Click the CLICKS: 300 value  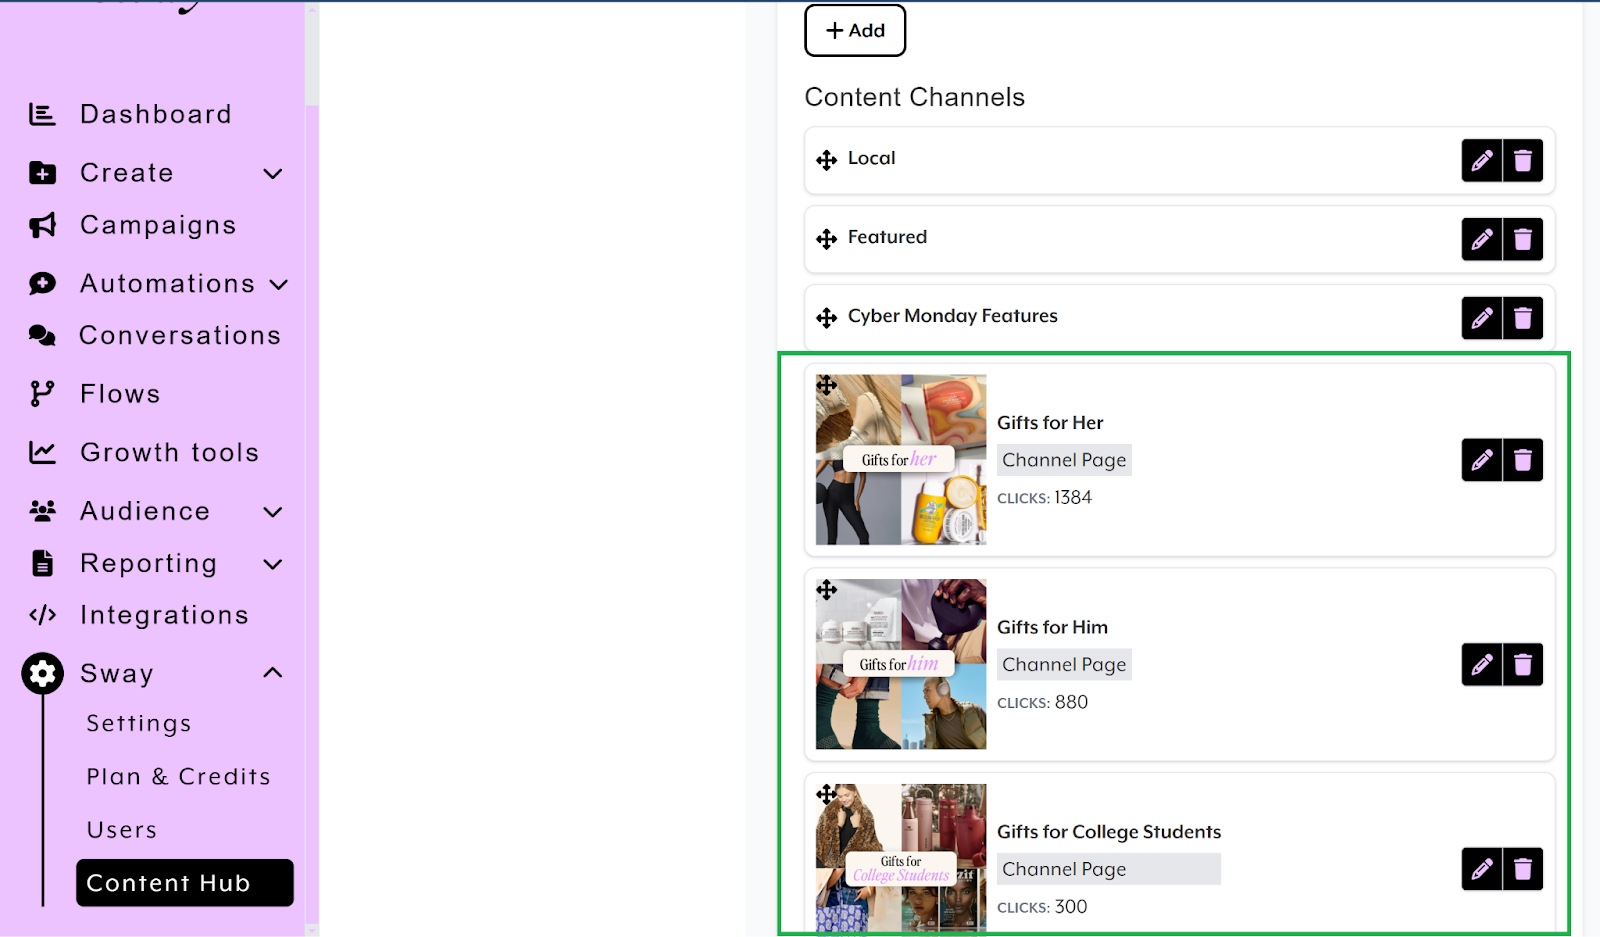coord(1042,907)
